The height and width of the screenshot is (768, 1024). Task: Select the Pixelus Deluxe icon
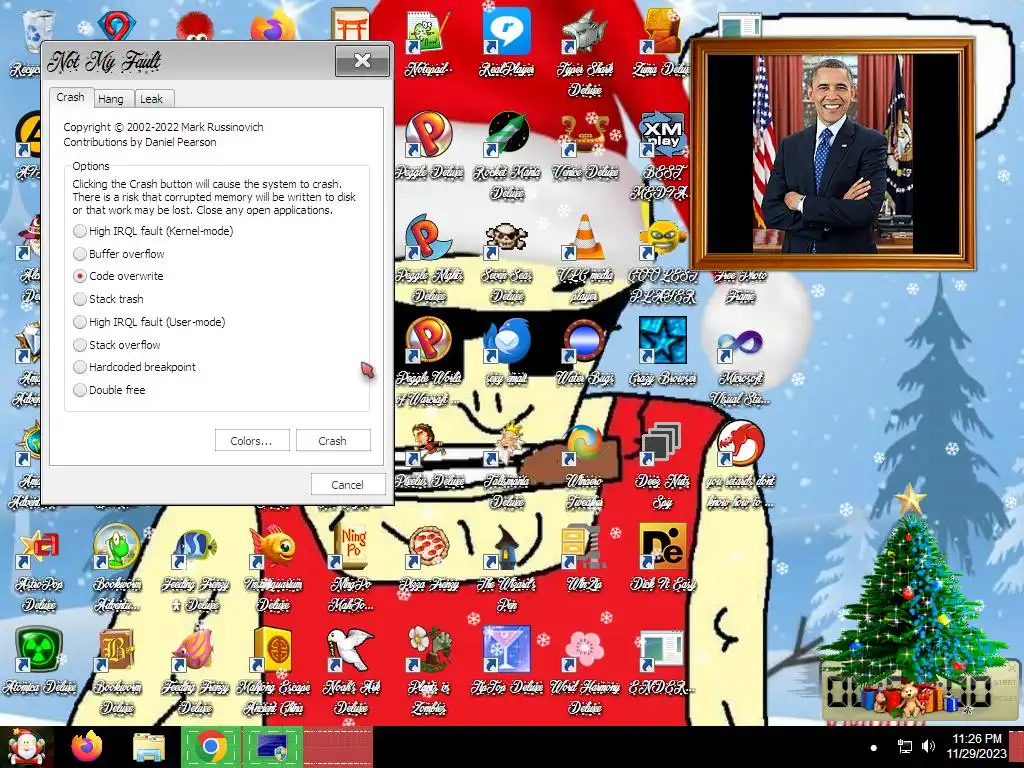click(x=429, y=456)
